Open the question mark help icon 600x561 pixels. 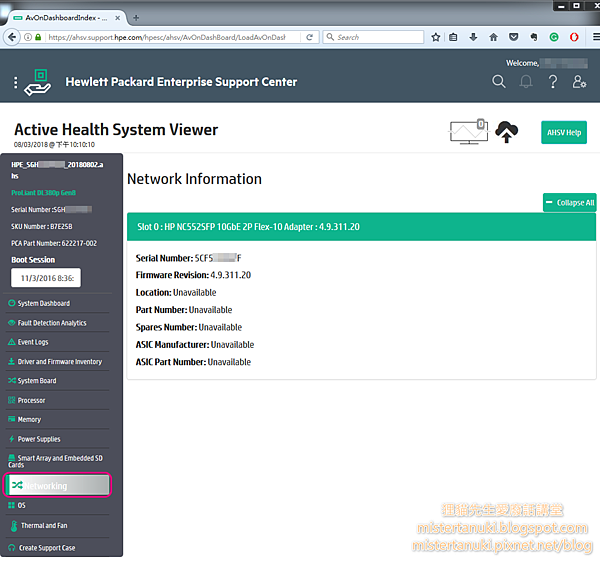click(x=553, y=82)
